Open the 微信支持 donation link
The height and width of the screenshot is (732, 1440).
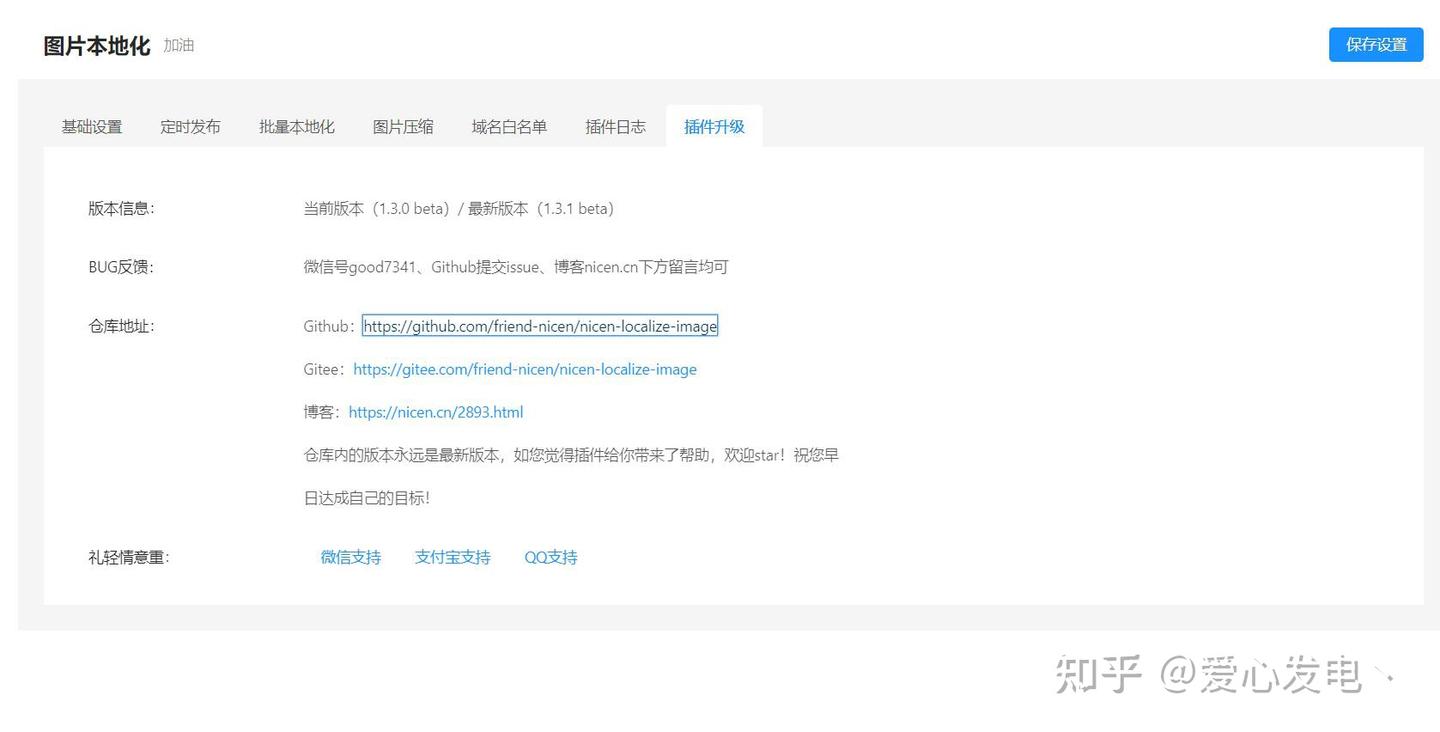pos(350,557)
